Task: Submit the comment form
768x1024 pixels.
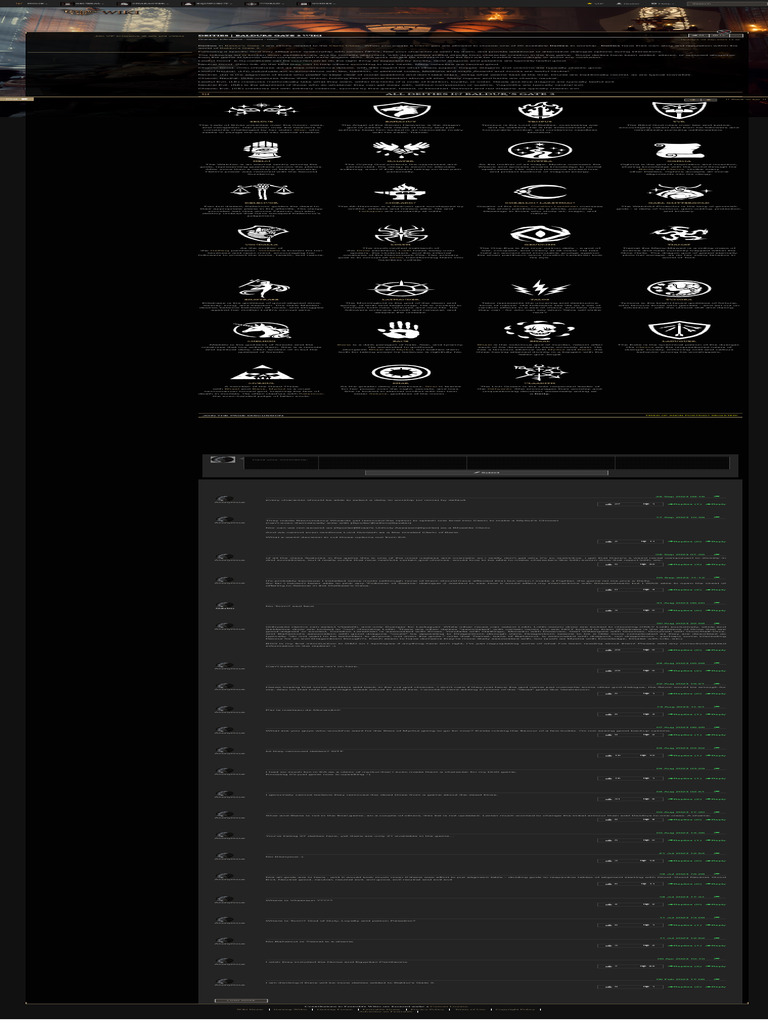Action: 487,472
